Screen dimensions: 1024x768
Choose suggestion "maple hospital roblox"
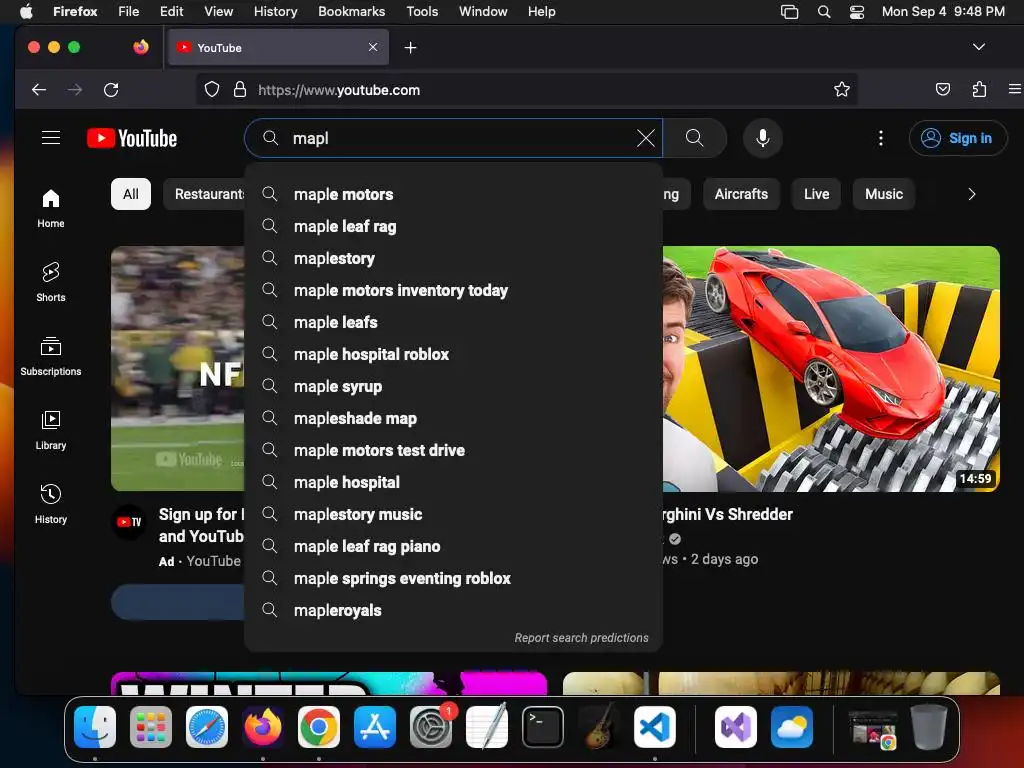[x=453, y=354]
